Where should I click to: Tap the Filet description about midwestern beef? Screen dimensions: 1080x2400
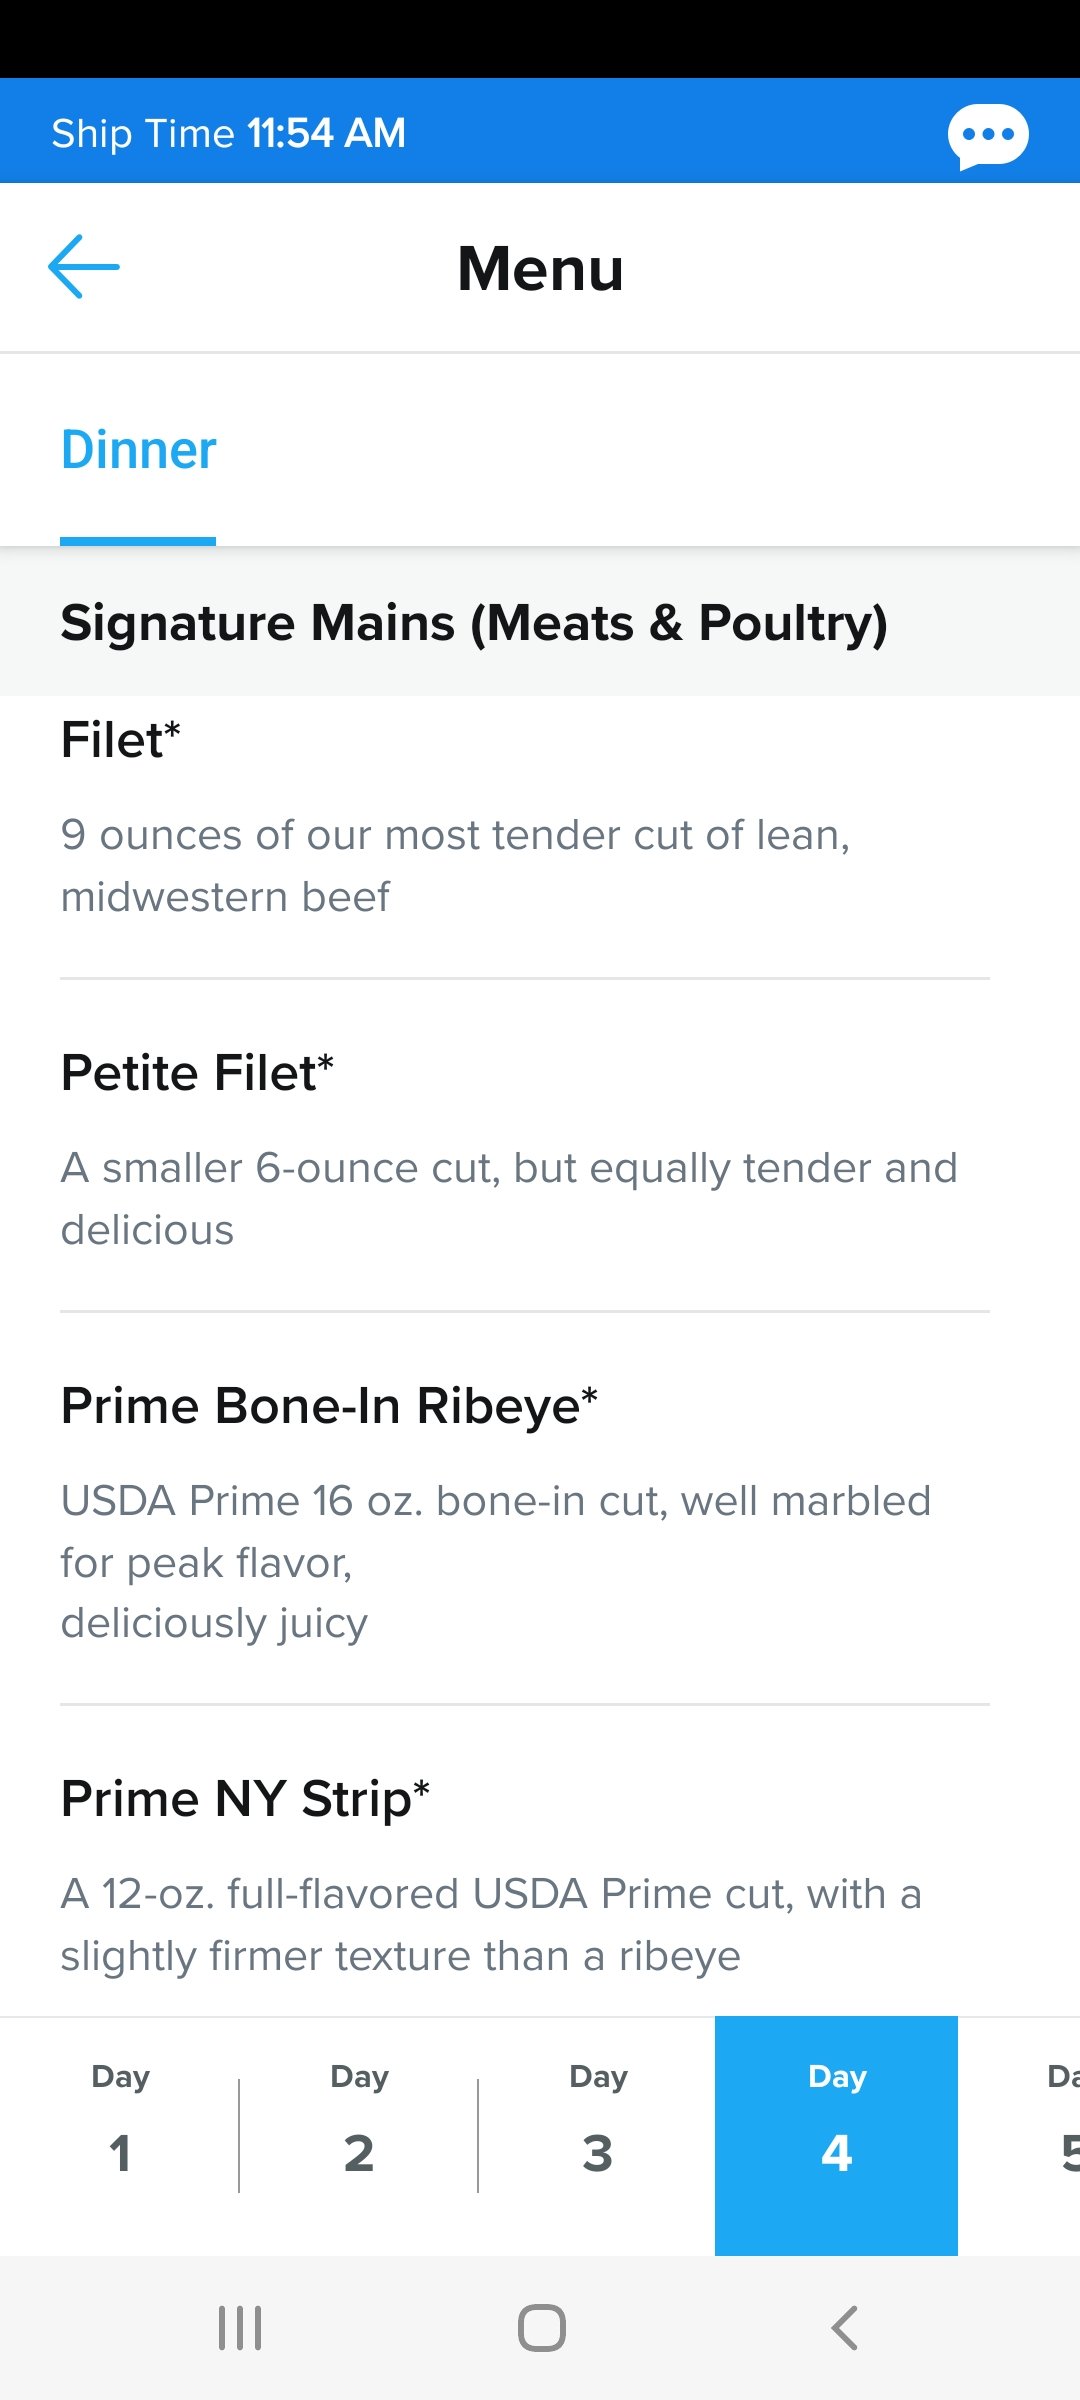455,866
